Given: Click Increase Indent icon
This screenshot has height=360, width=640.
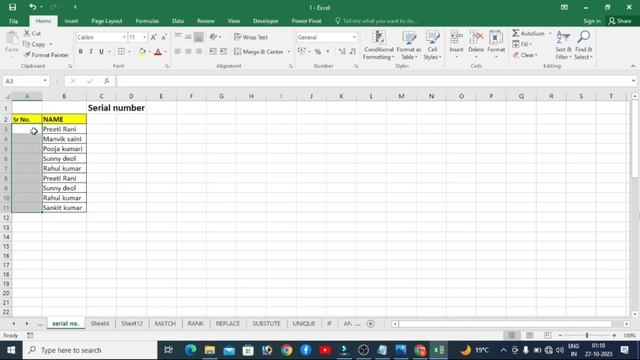Looking at the screenshot, I should coord(223,51).
